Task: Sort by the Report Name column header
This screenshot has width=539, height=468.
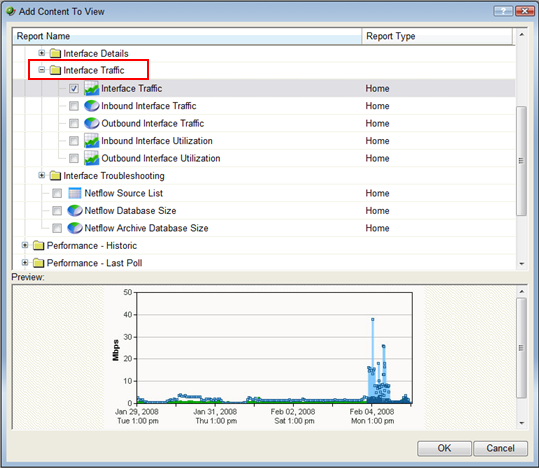Action: [187, 36]
